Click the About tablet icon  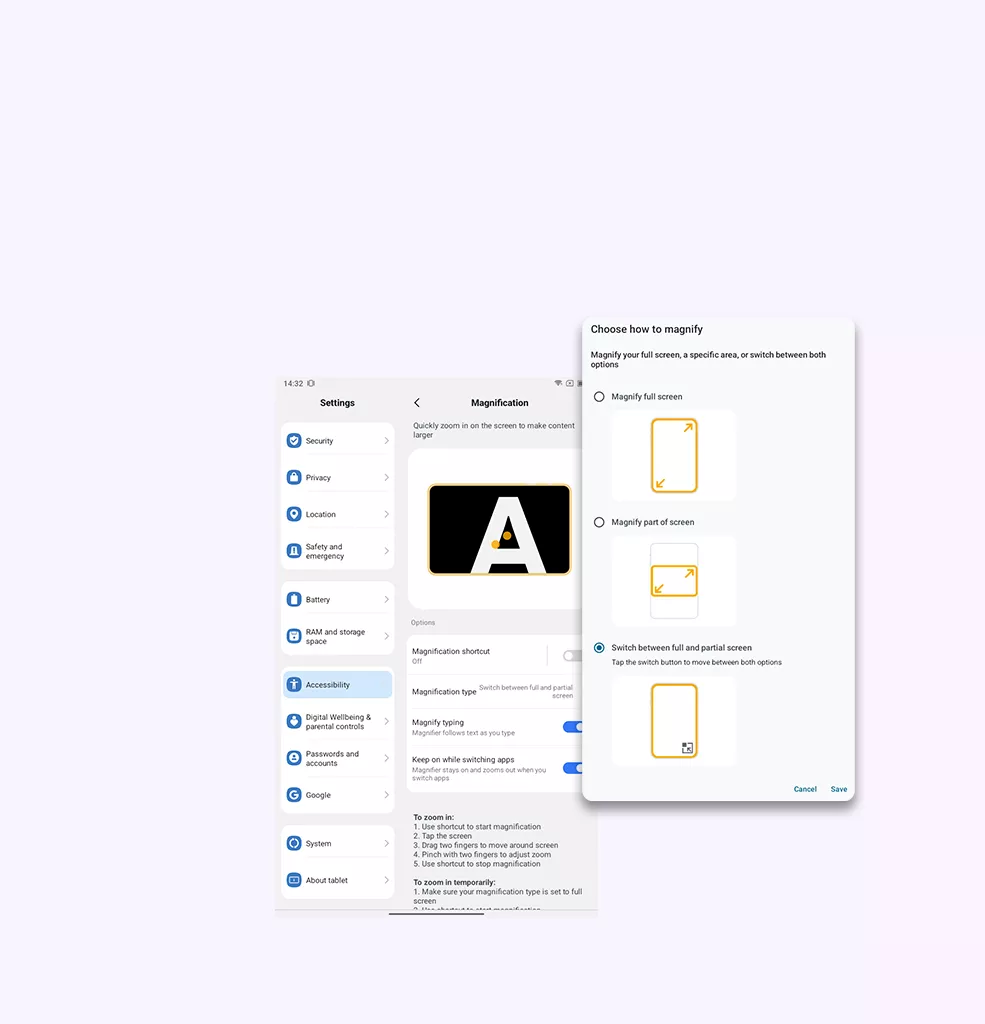[294, 880]
